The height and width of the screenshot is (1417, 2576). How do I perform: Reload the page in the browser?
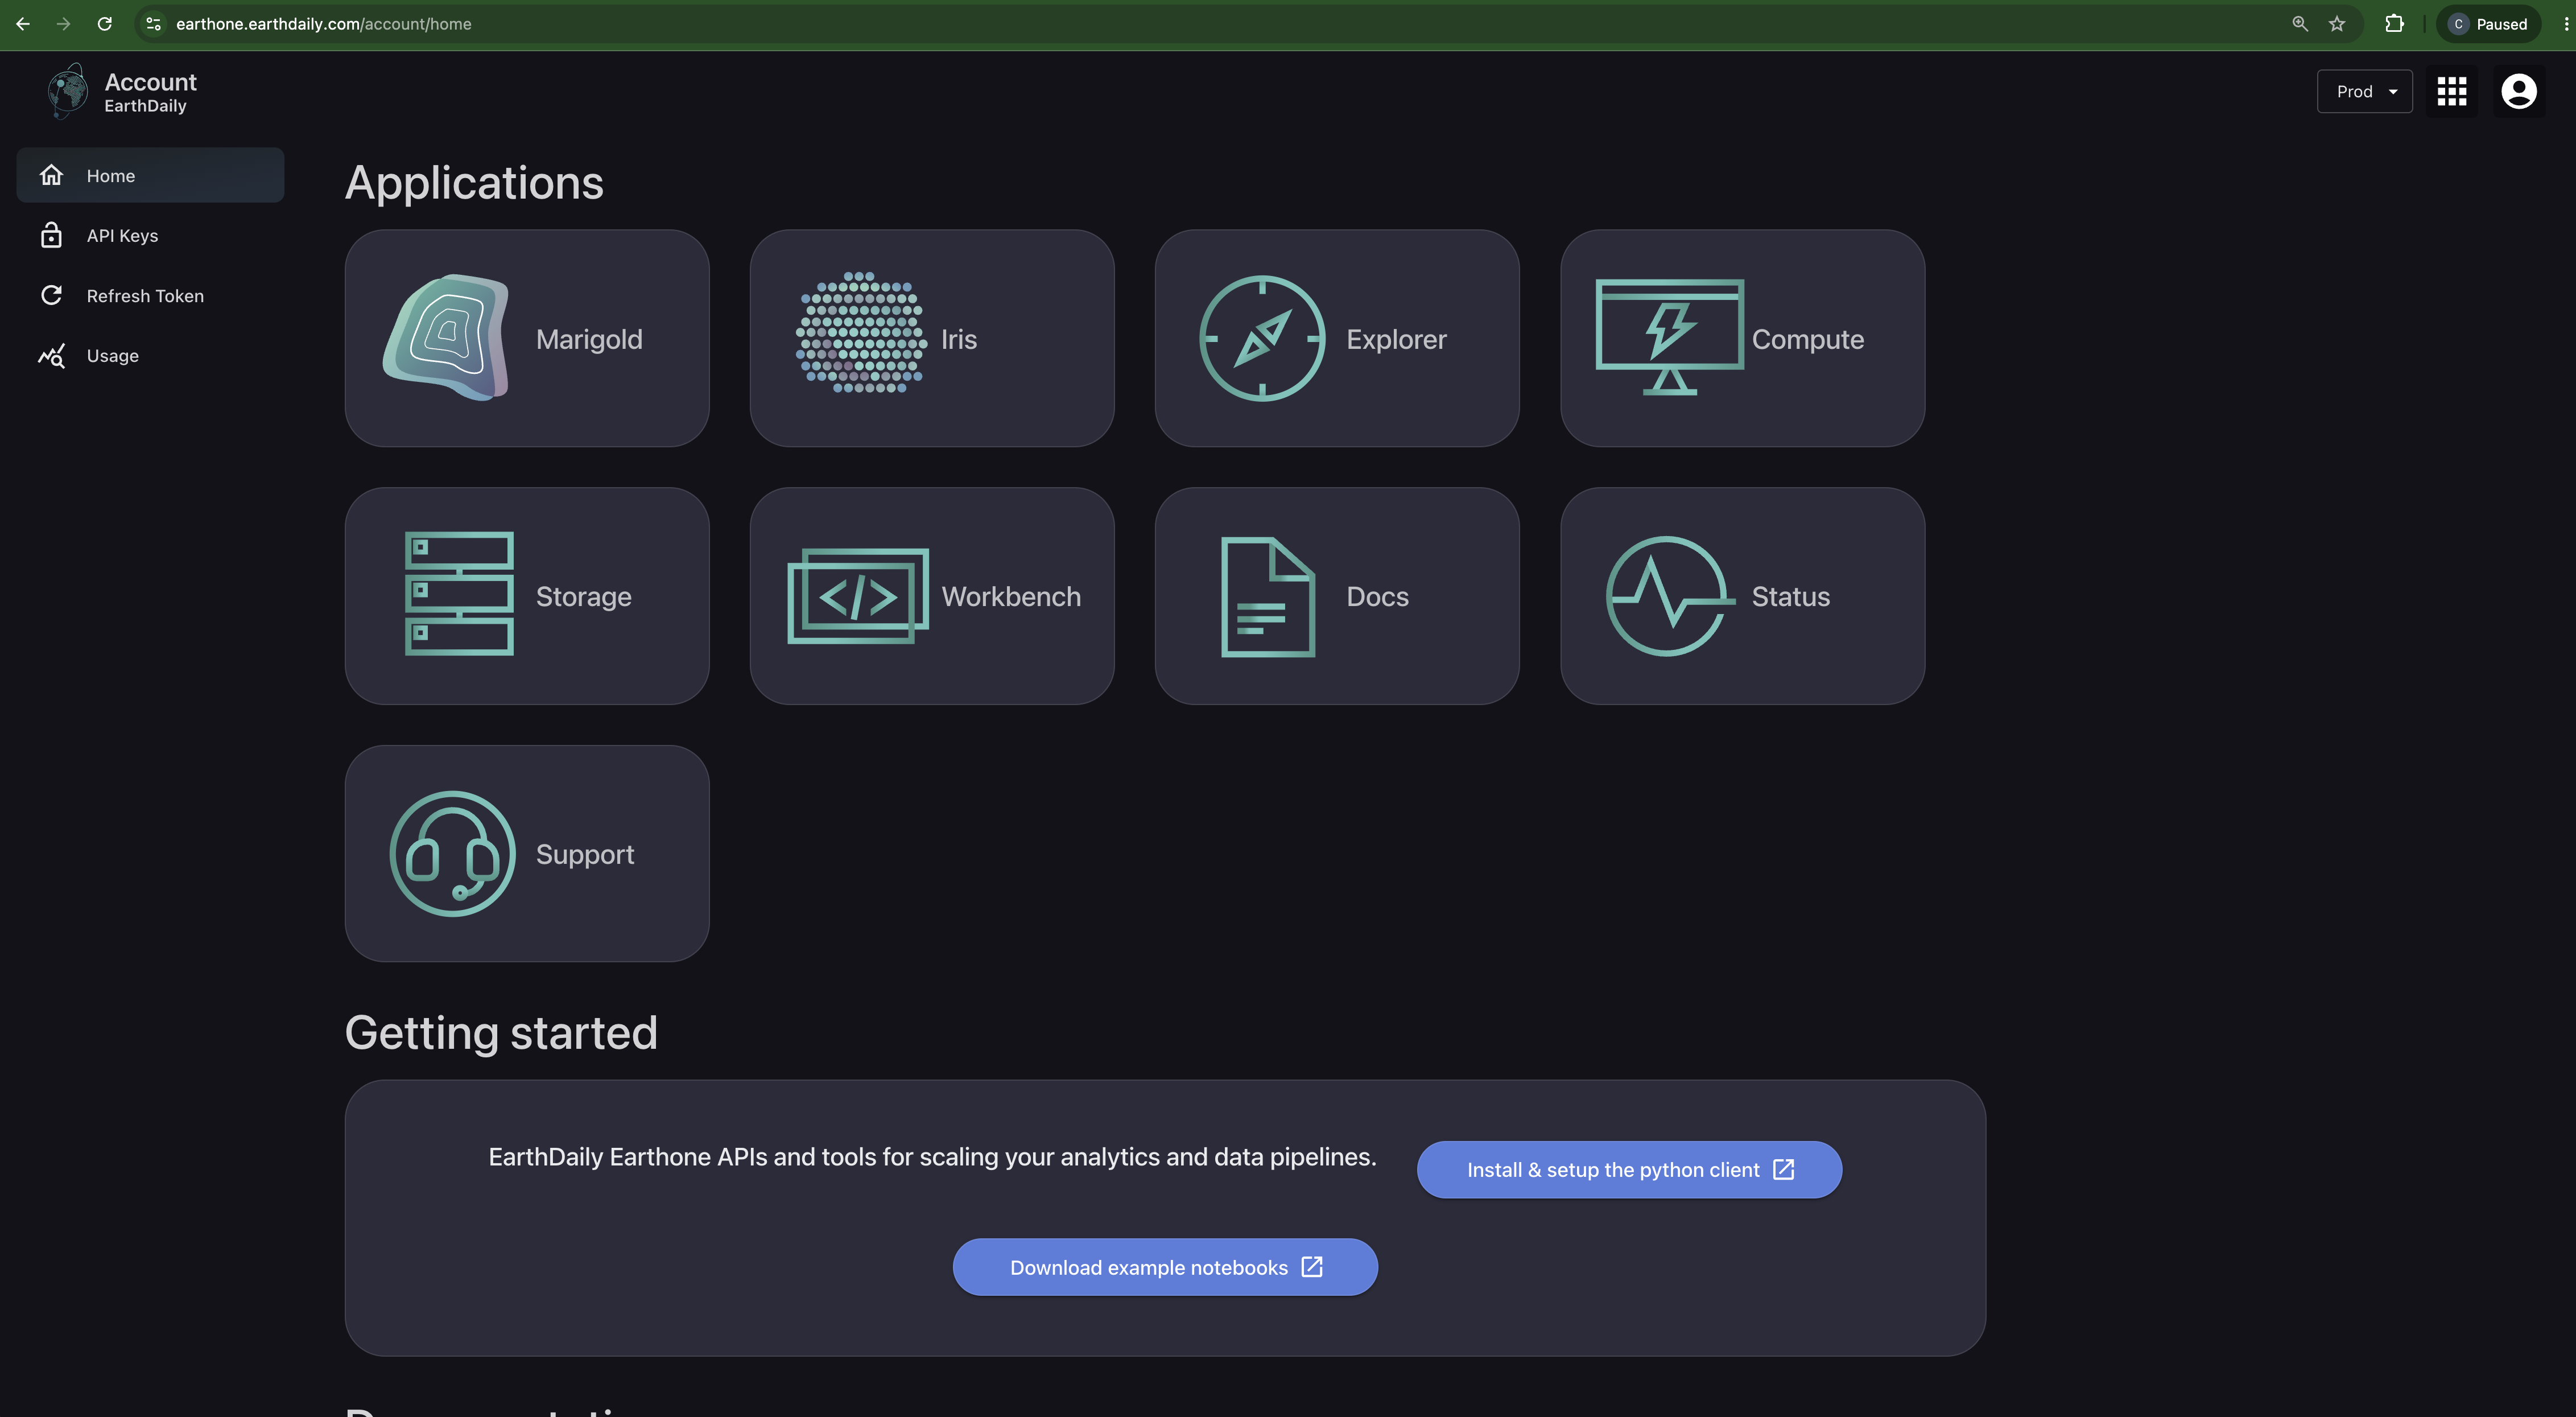pos(105,24)
